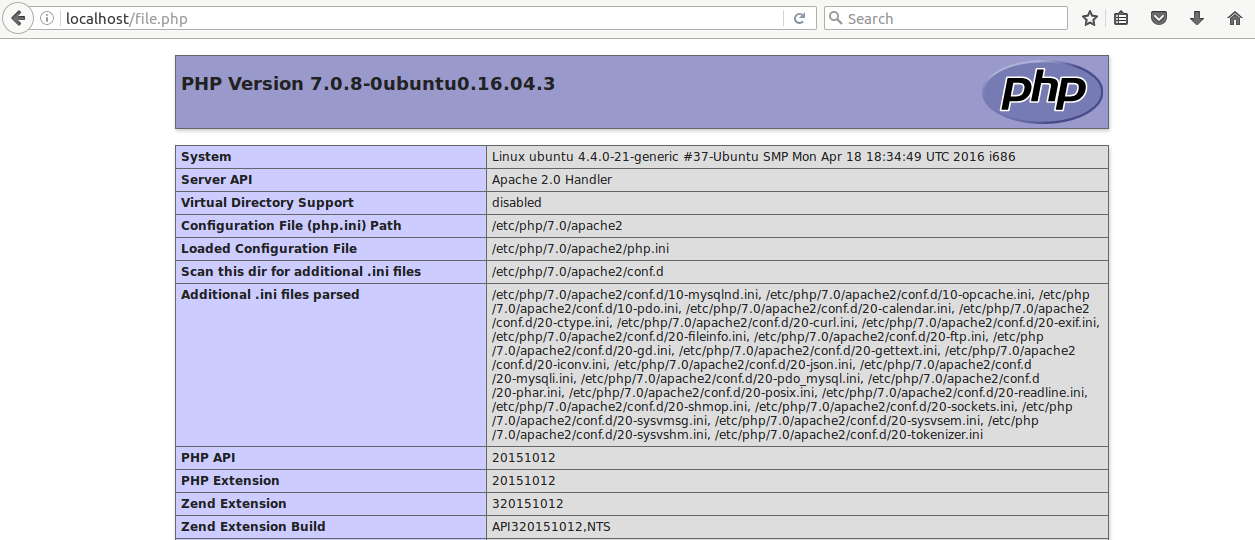Show bookmarks list icon
Viewport: 1255px width, 540px height.
[x=1121, y=18]
